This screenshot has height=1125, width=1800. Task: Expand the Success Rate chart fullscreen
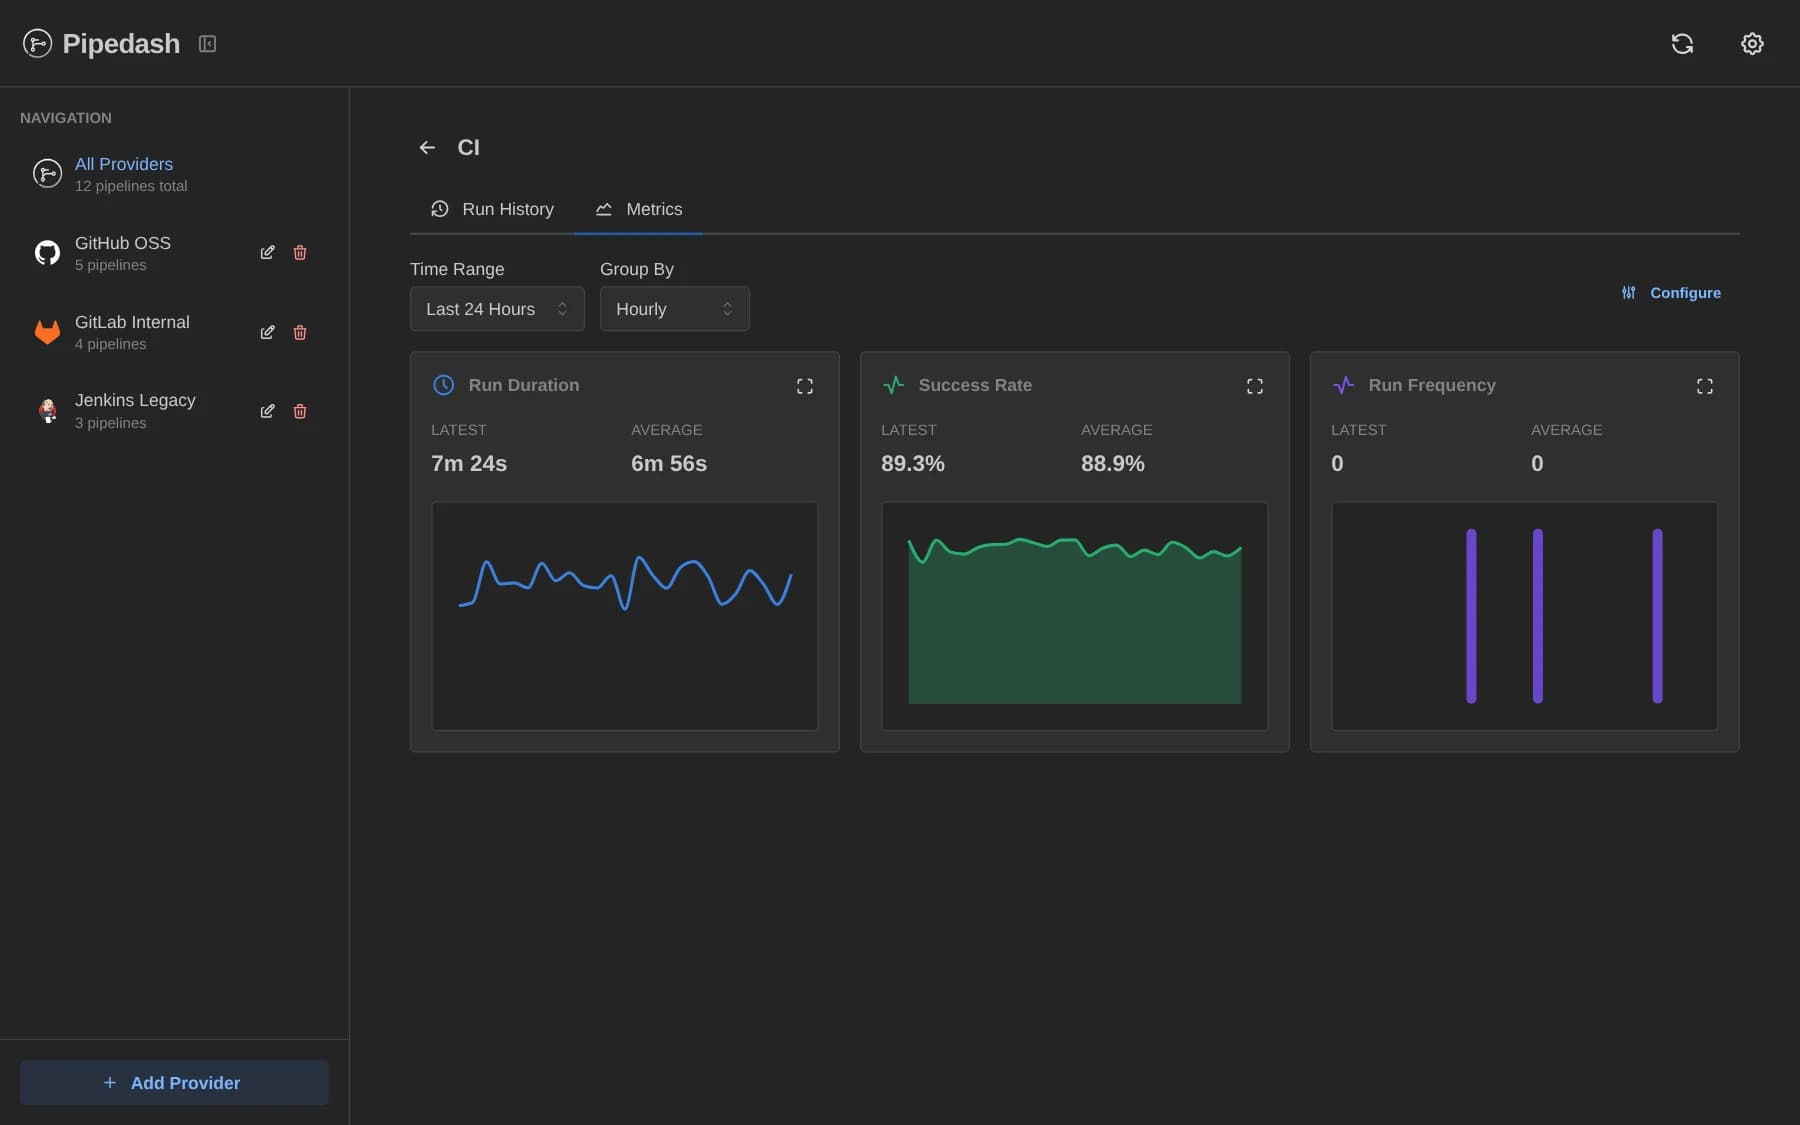pyautogui.click(x=1255, y=386)
